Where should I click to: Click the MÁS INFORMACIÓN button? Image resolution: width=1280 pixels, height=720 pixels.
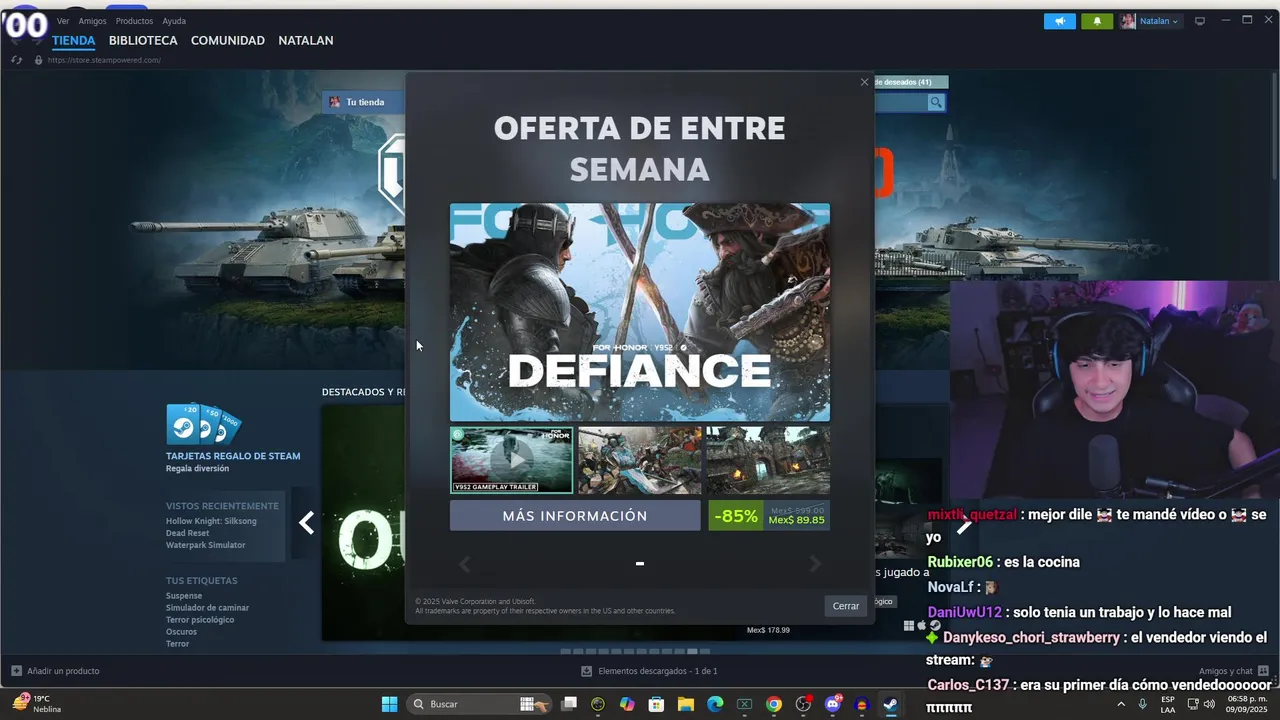click(575, 516)
